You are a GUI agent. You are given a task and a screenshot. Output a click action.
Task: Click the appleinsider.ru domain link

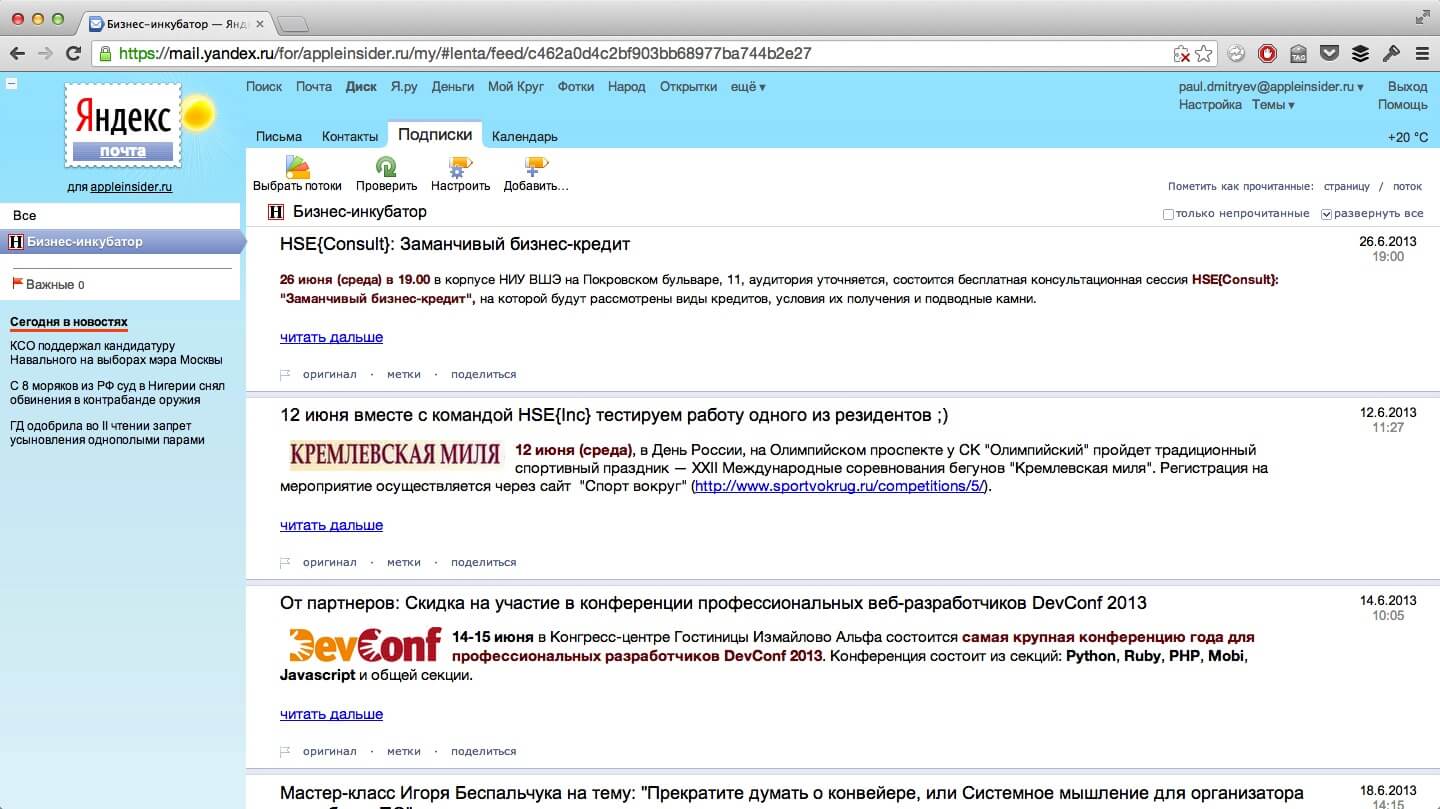pos(131,186)
